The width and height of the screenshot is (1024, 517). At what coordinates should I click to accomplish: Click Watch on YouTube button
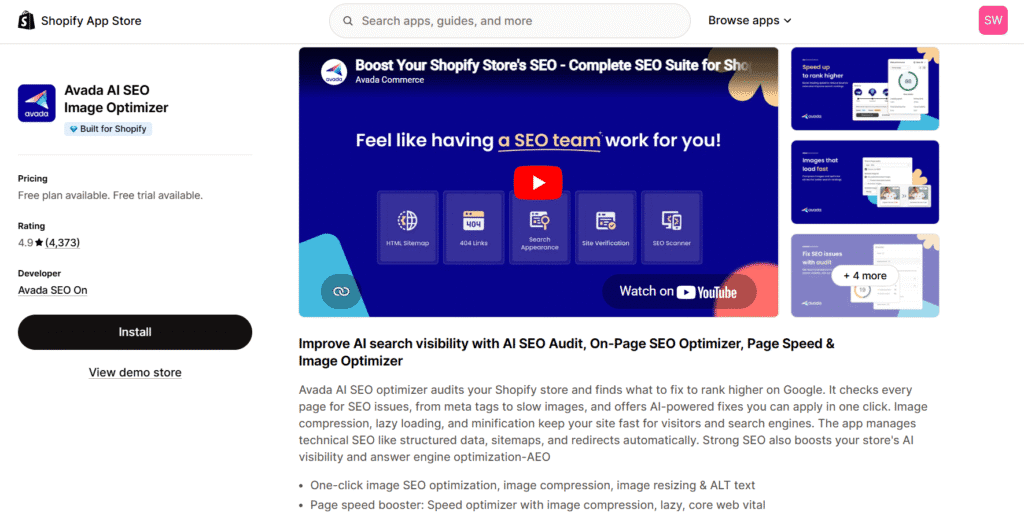coord(679,292)
